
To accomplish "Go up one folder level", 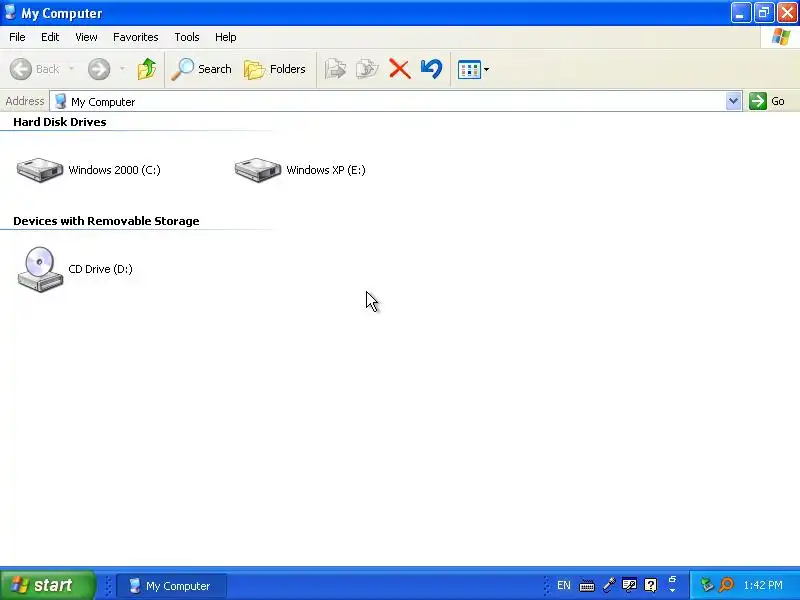I will (x=147, y=69).
